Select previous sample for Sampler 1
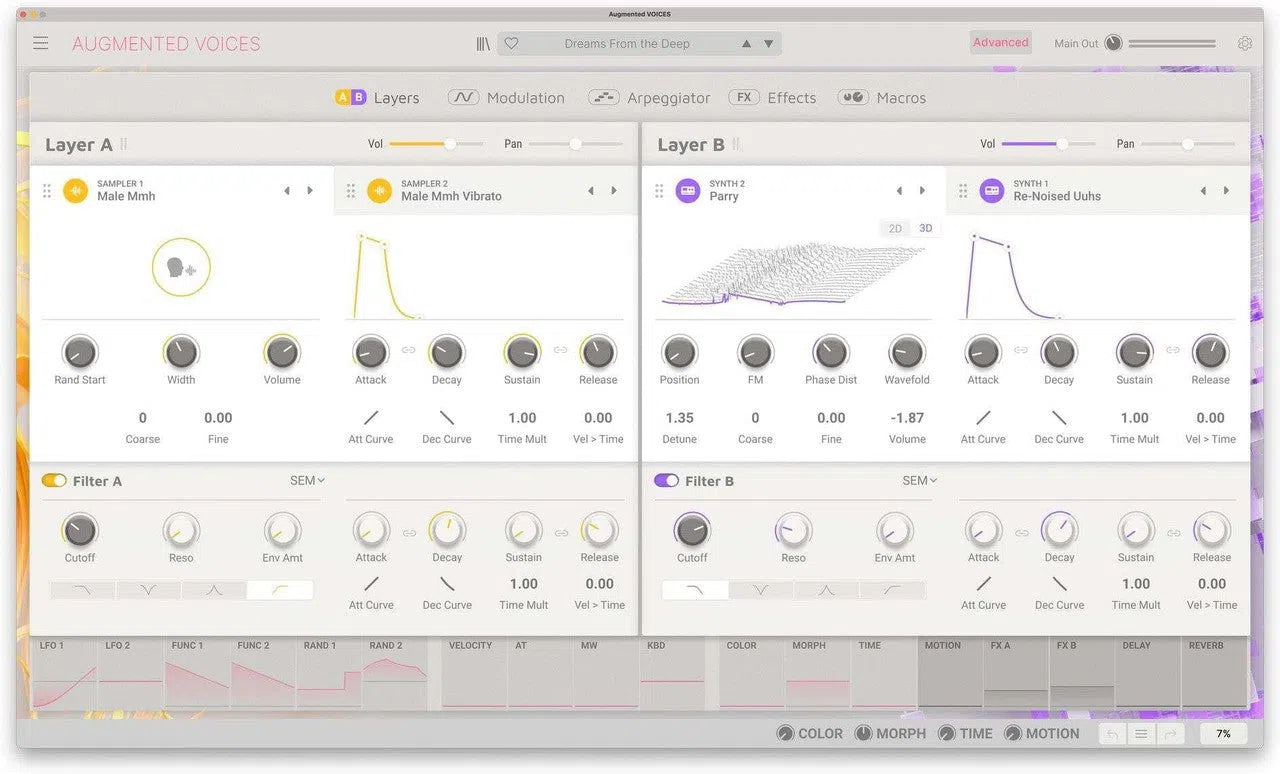The height and width of the screenshot is (774, 1280). (287, 190)
